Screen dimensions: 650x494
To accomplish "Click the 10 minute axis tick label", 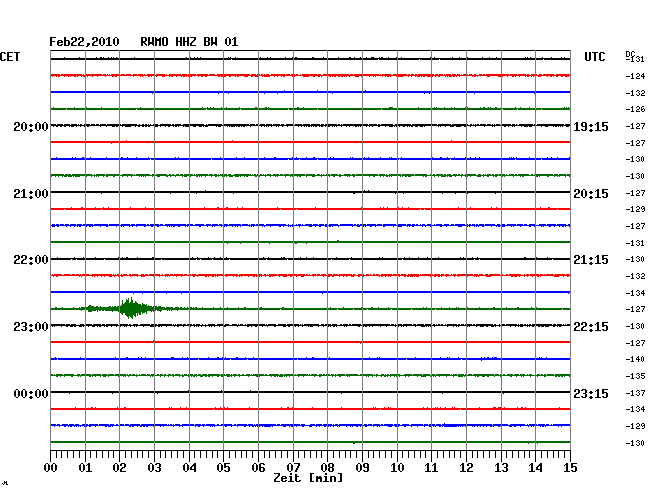I will pos(397,467).
